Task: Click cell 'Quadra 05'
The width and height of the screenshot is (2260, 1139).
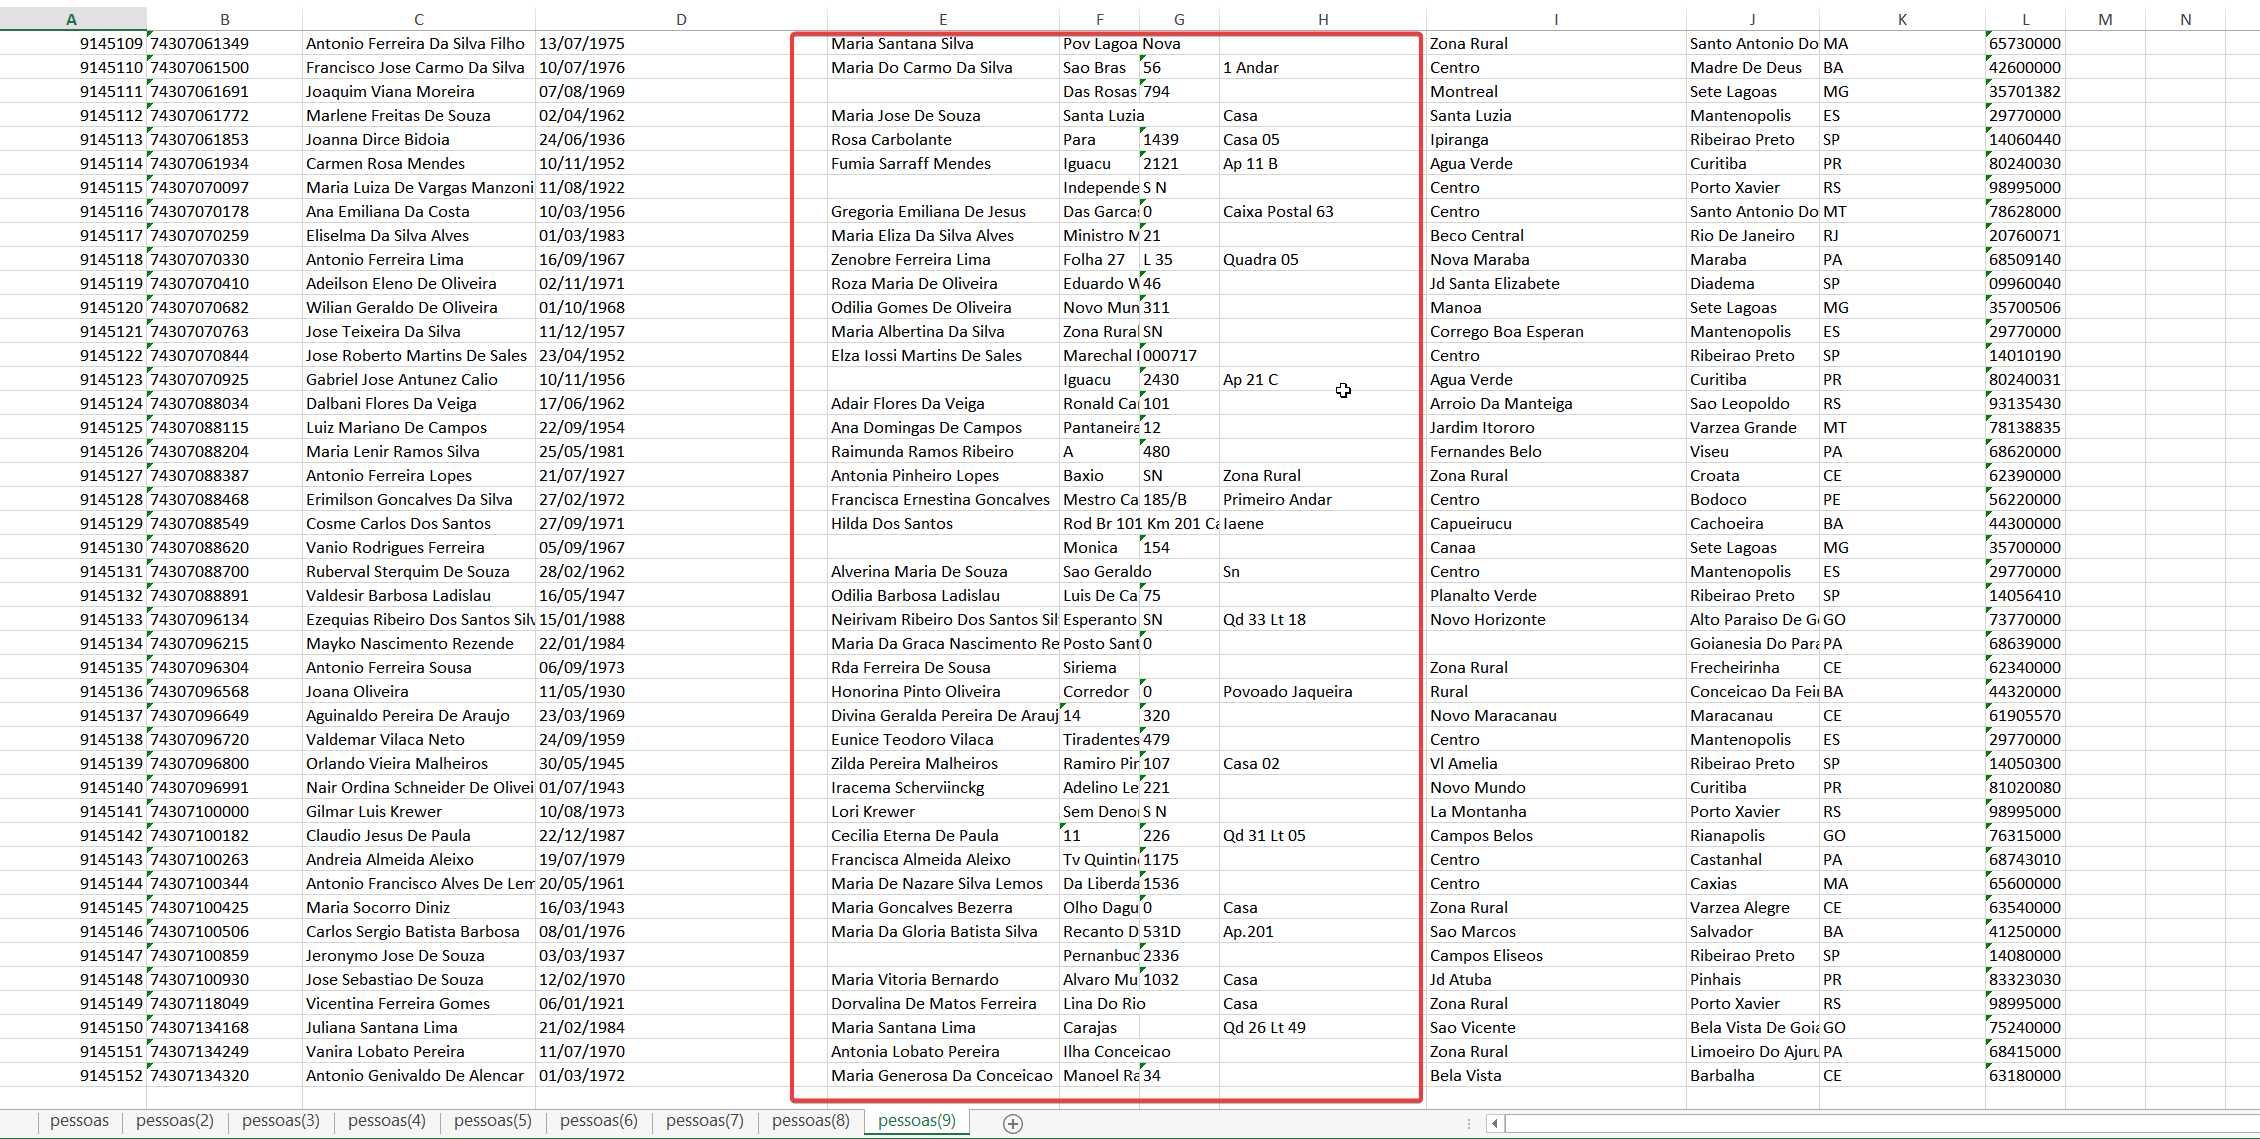Action: 1323,259
